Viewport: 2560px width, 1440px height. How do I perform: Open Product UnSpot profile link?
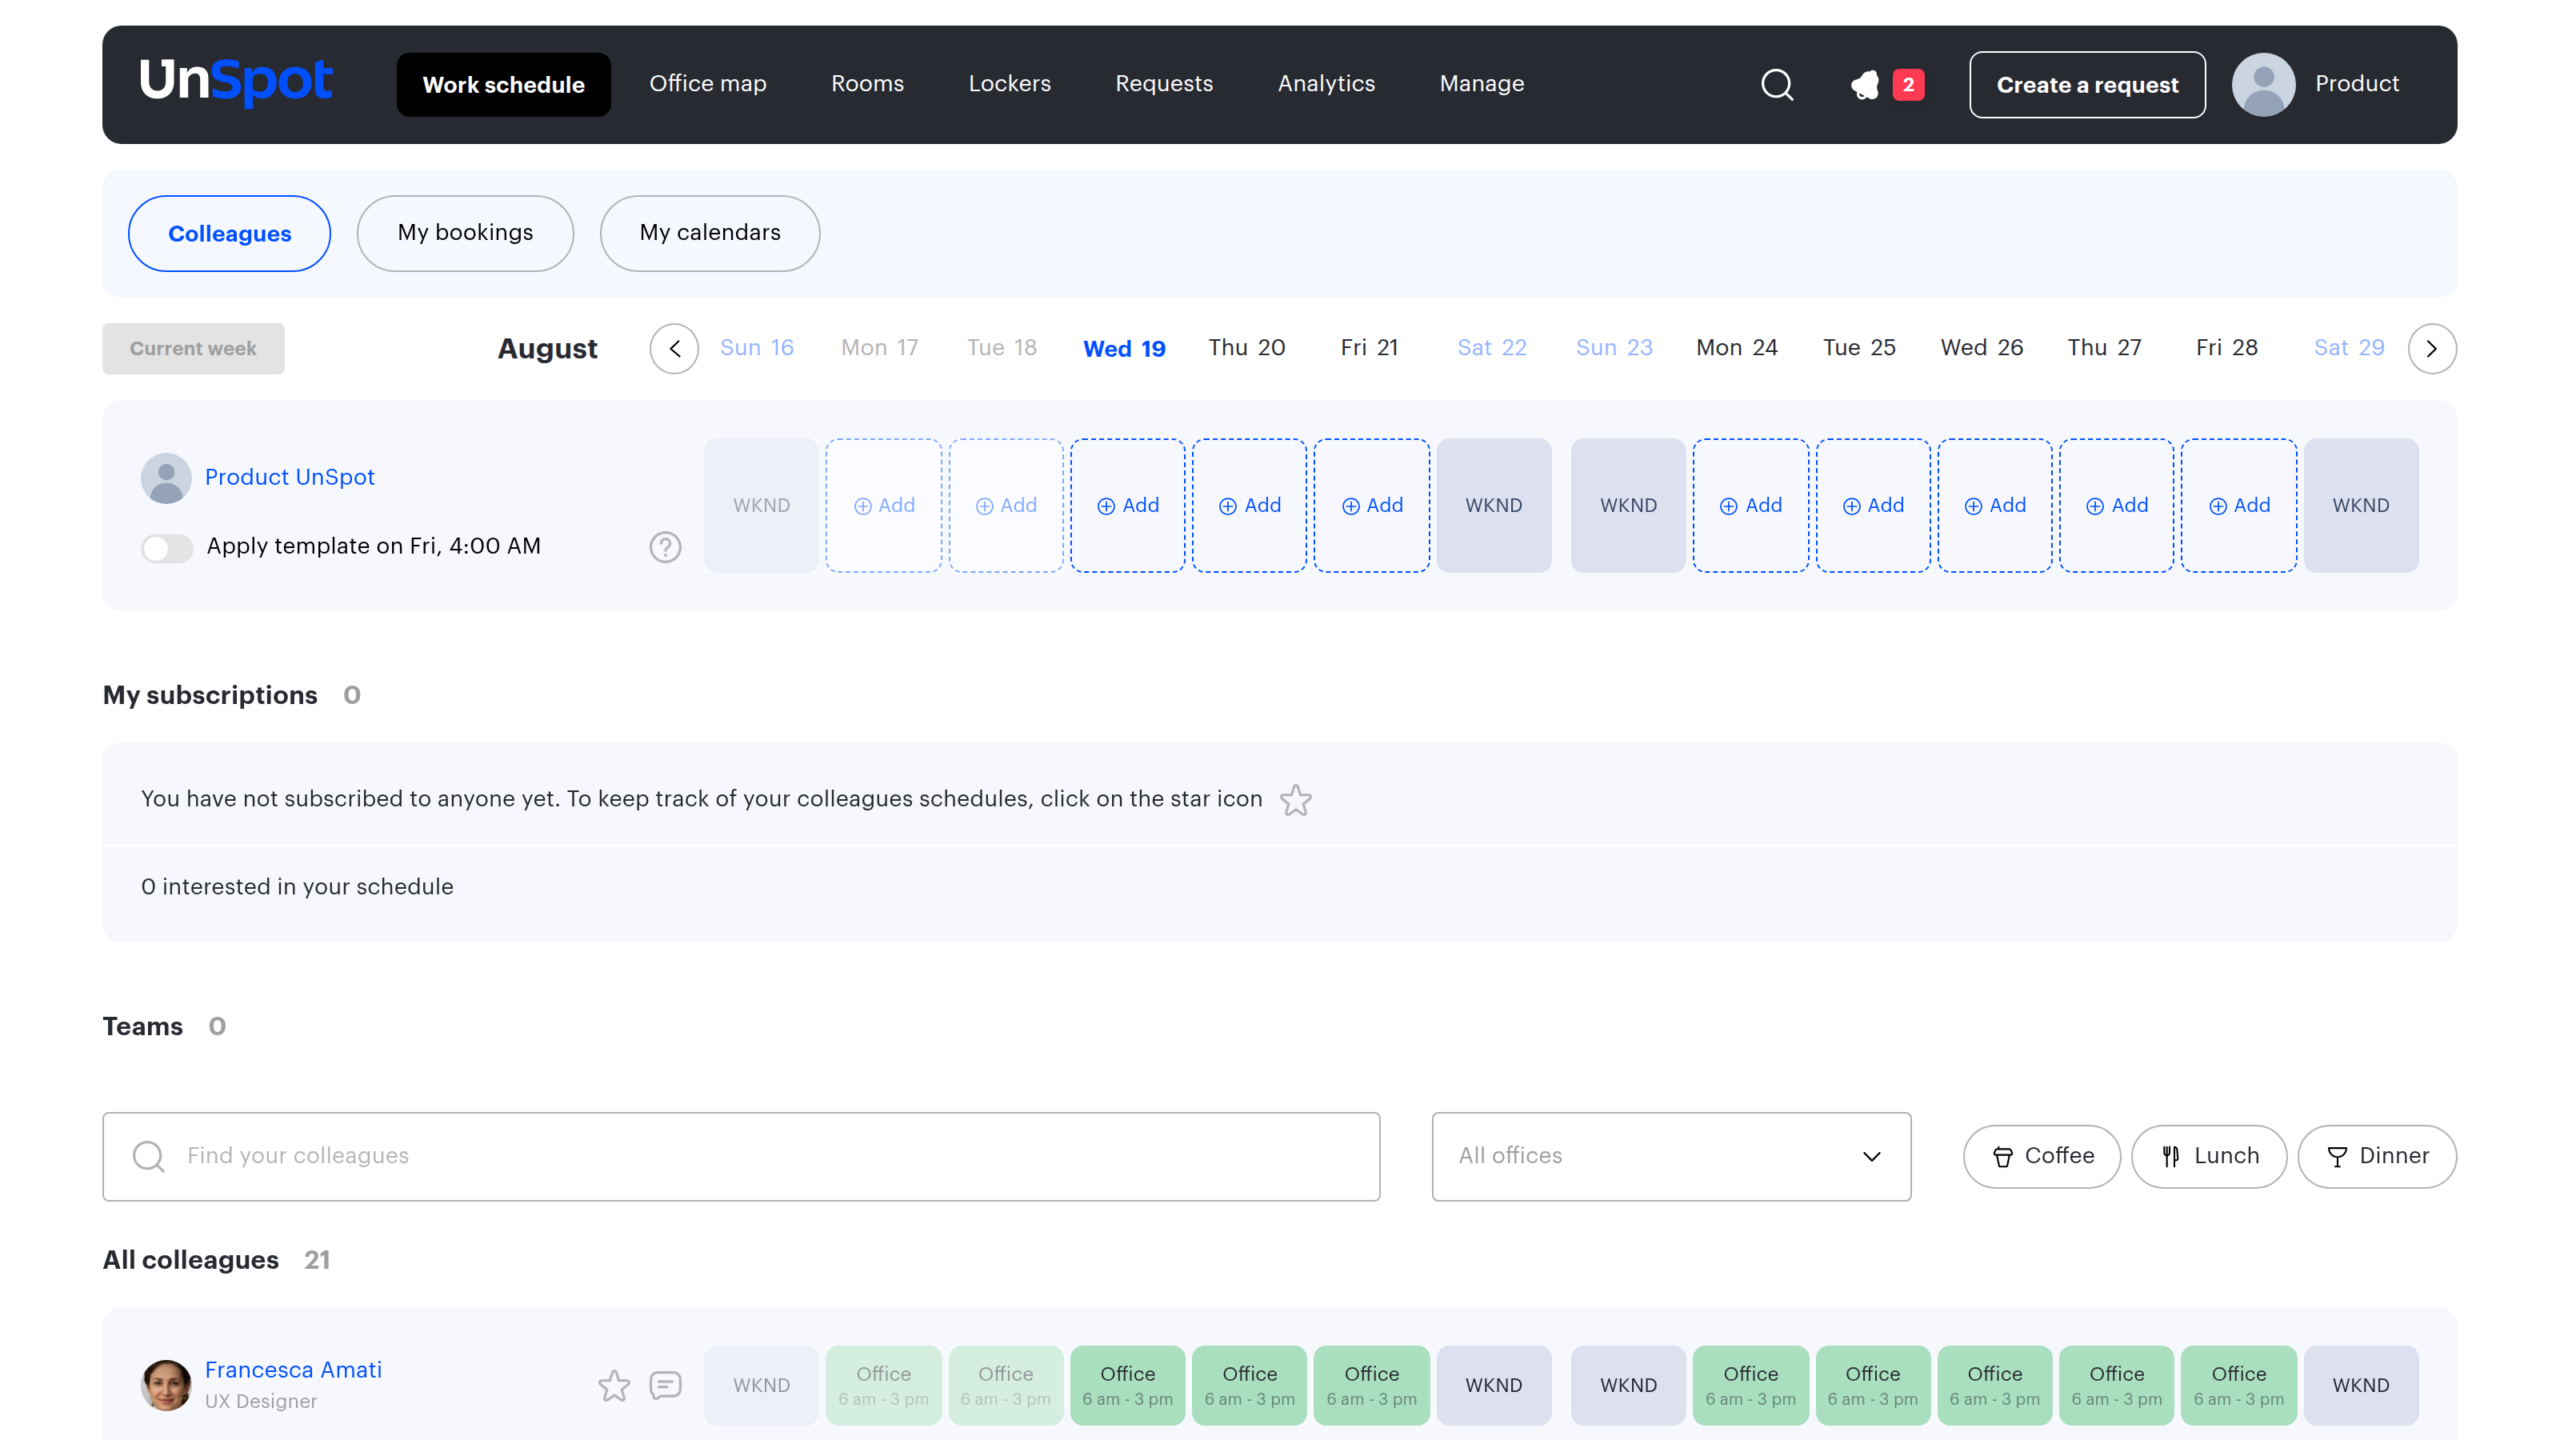point(289,477)
